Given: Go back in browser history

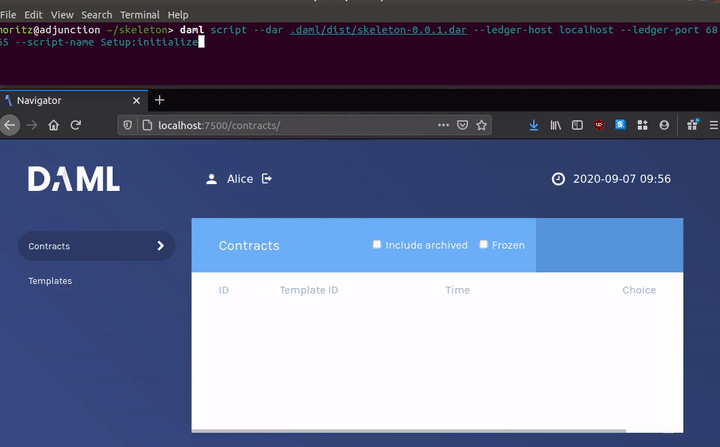Looking at the screenshot, I should pos(10,125).
